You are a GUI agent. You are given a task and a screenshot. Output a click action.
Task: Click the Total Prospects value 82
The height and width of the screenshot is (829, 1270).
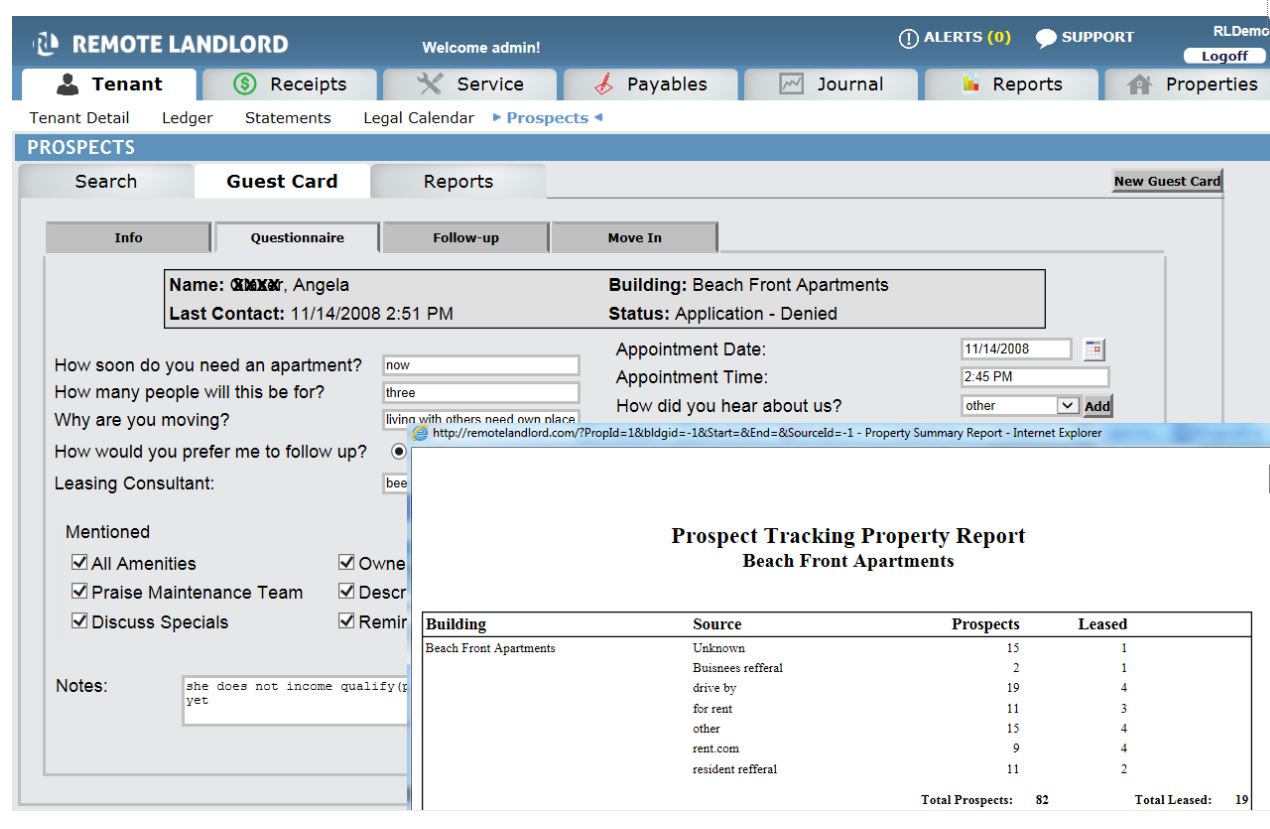pyautogui.click(x=1042, y=800)
